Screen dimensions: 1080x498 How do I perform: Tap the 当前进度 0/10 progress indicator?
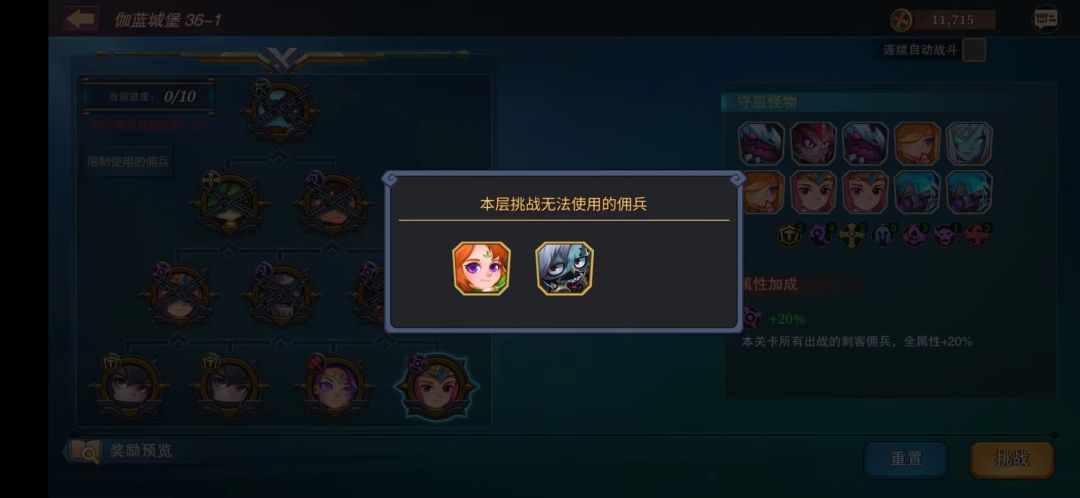pos(148,96)
